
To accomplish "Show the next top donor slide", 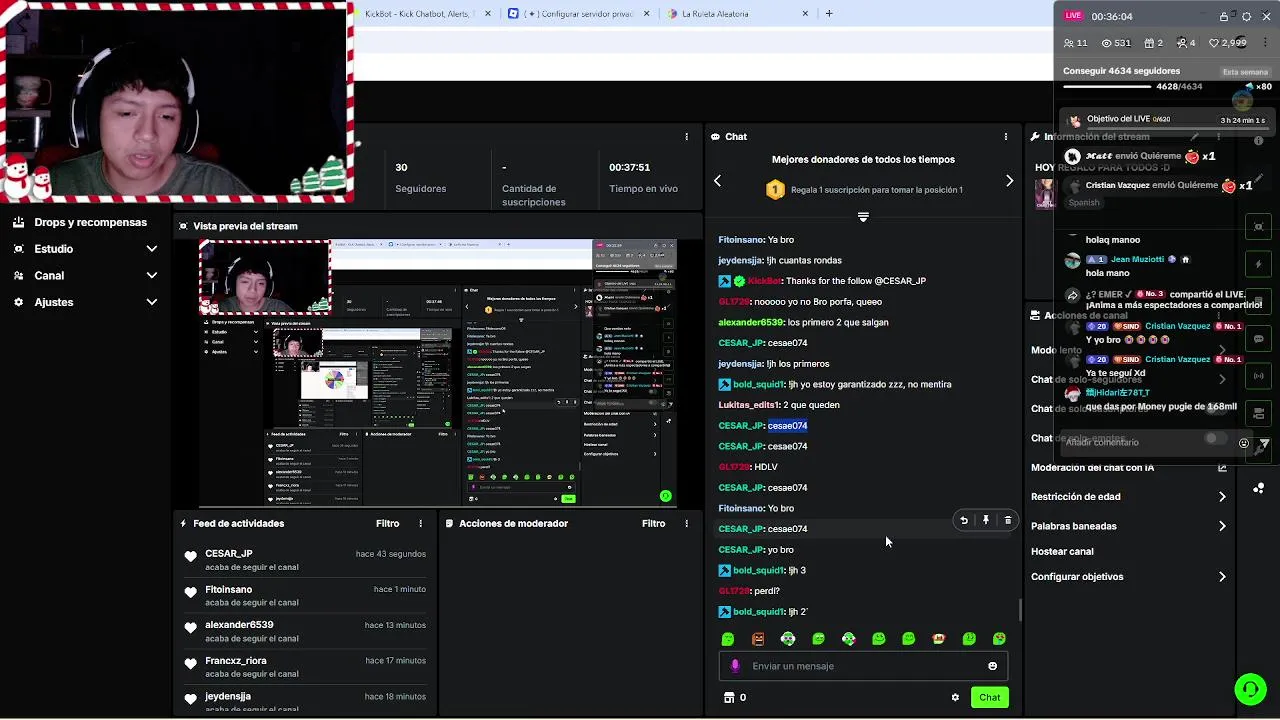I will (1009, 181).
